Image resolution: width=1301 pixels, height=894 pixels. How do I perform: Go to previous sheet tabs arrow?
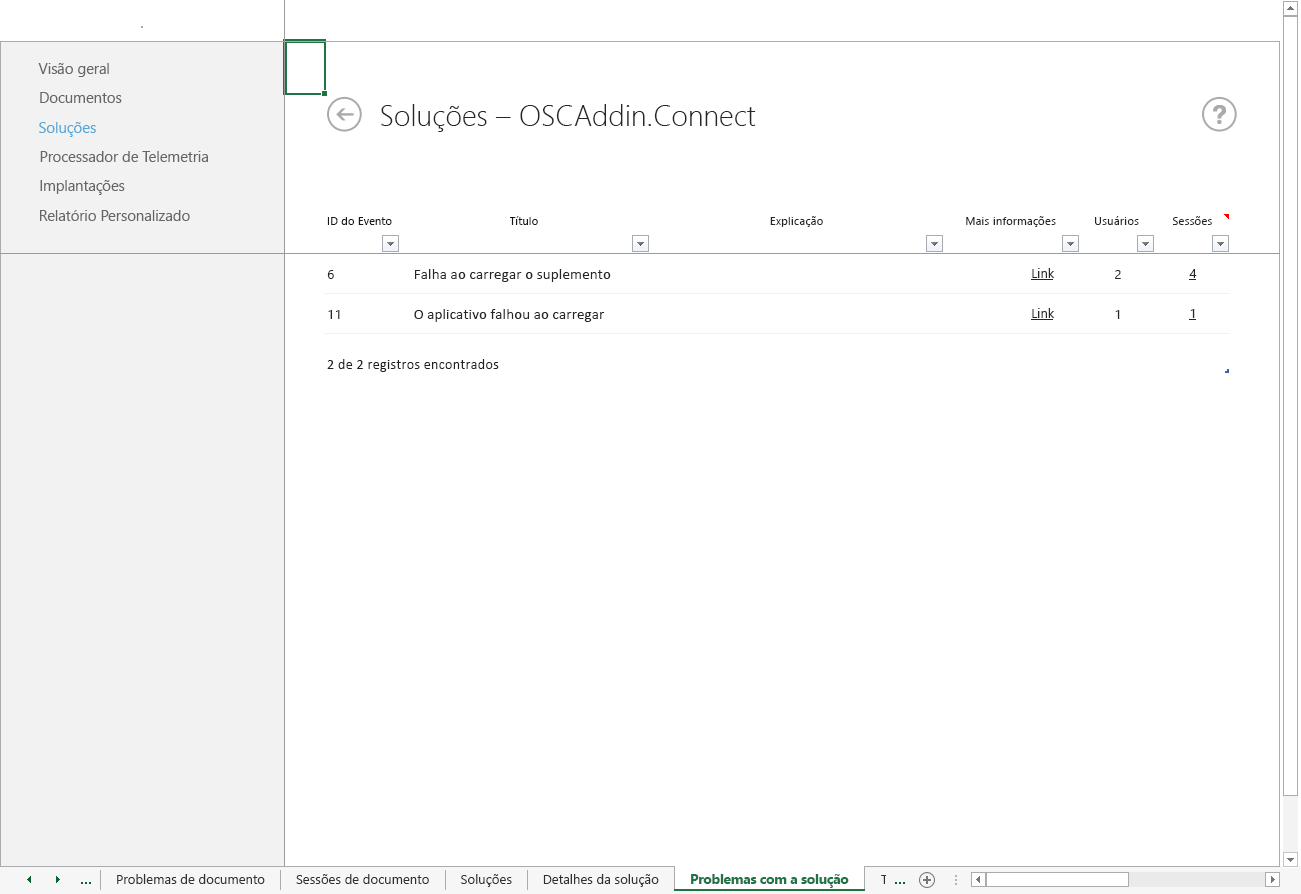point(29,880)
